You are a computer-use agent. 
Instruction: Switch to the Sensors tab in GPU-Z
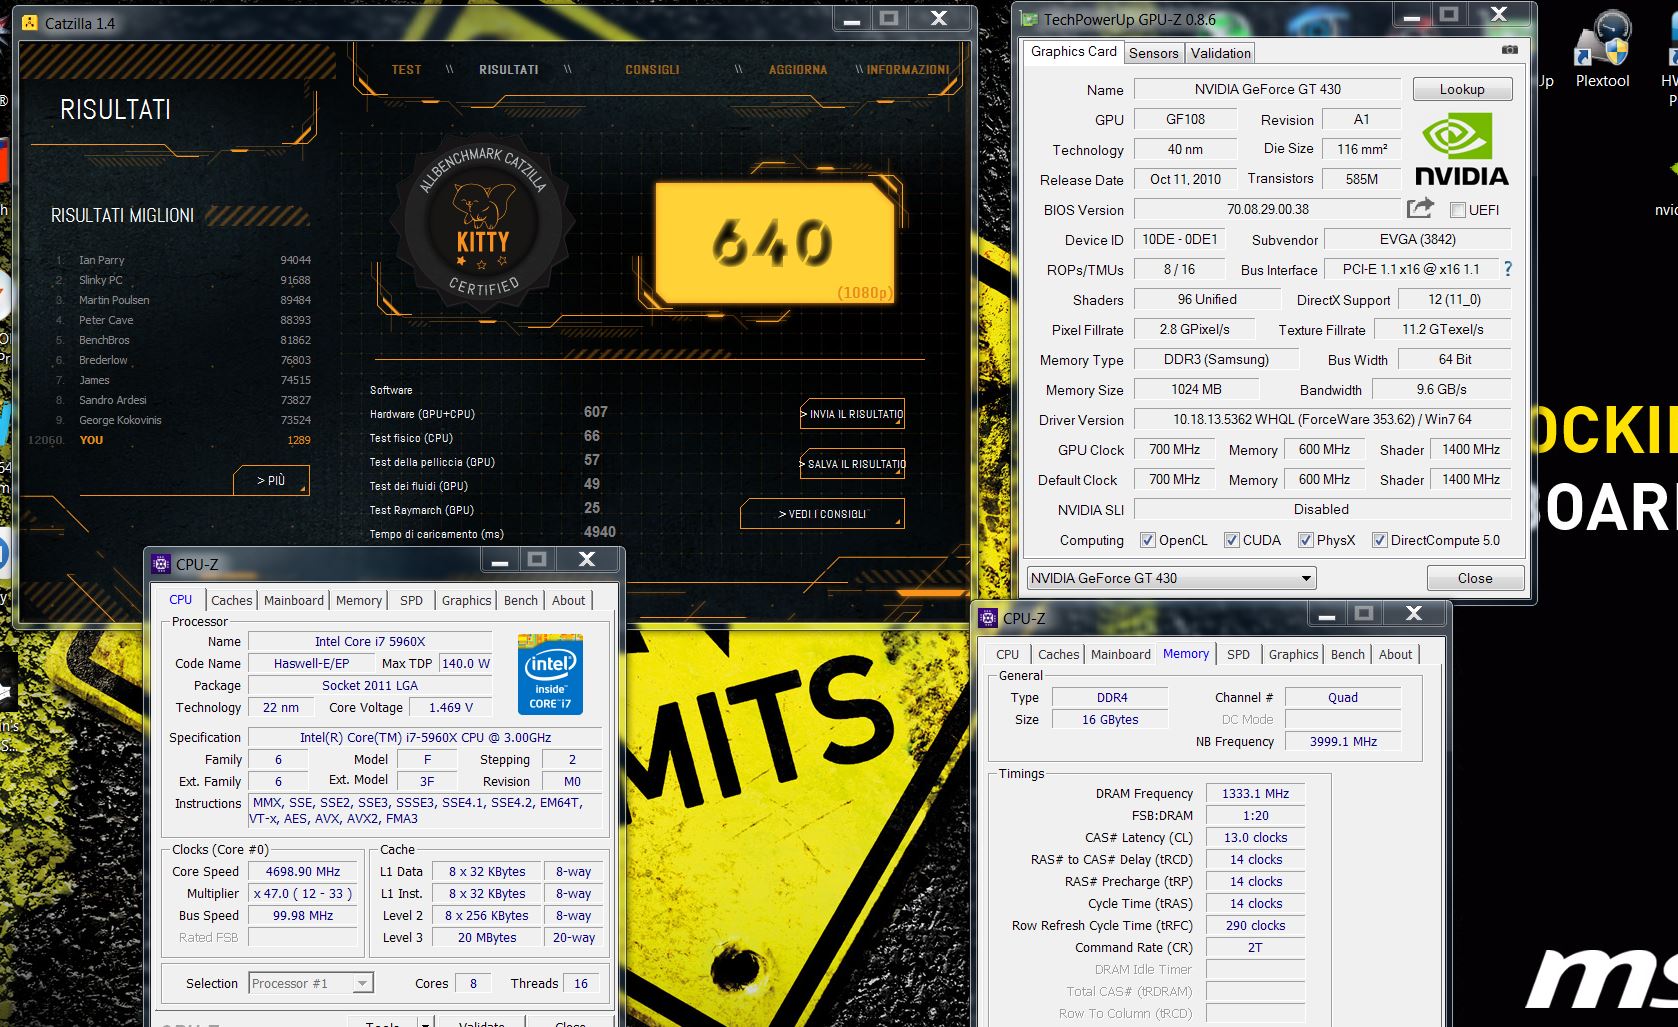click(x=1154, y=53)
